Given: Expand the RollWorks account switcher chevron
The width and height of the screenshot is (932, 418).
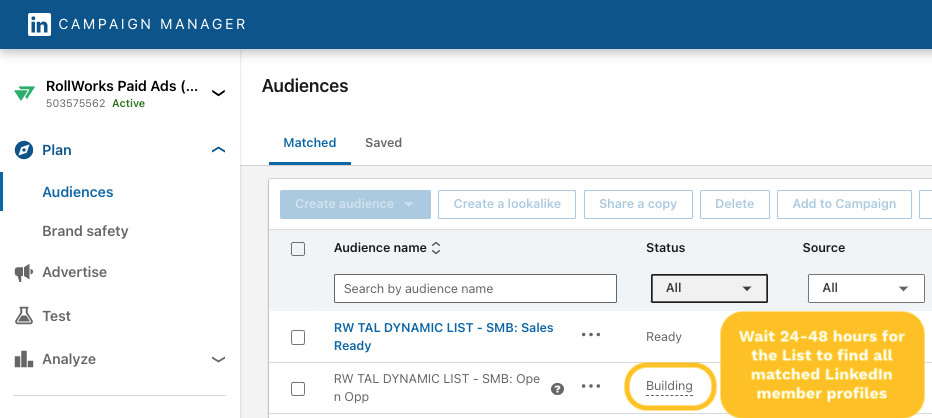Looking at the screenshot, I should [218, 93].
